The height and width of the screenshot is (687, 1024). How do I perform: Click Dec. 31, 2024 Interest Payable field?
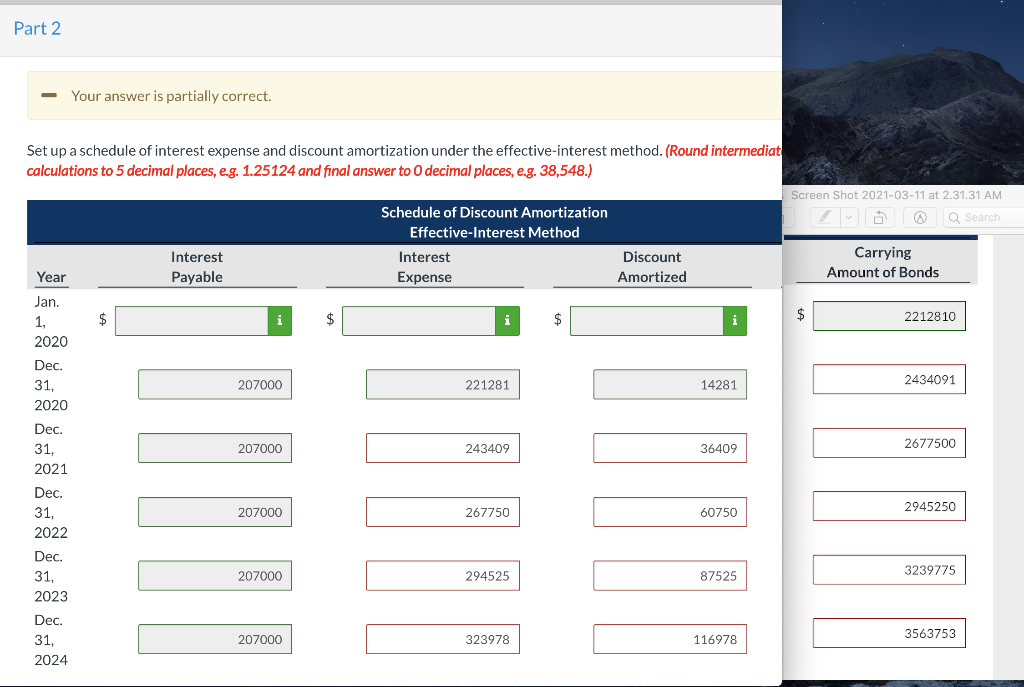[215, 639]
